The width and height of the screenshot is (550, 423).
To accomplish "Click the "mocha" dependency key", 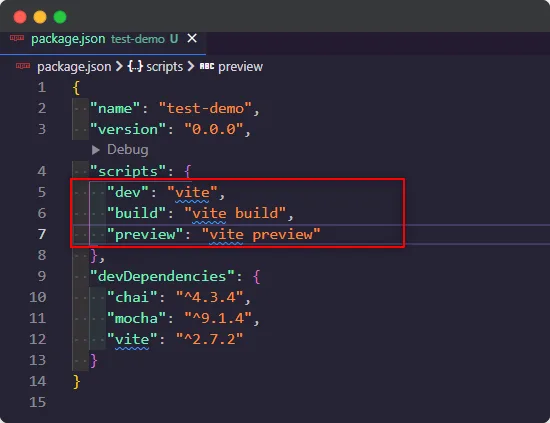I will [136, 318].
